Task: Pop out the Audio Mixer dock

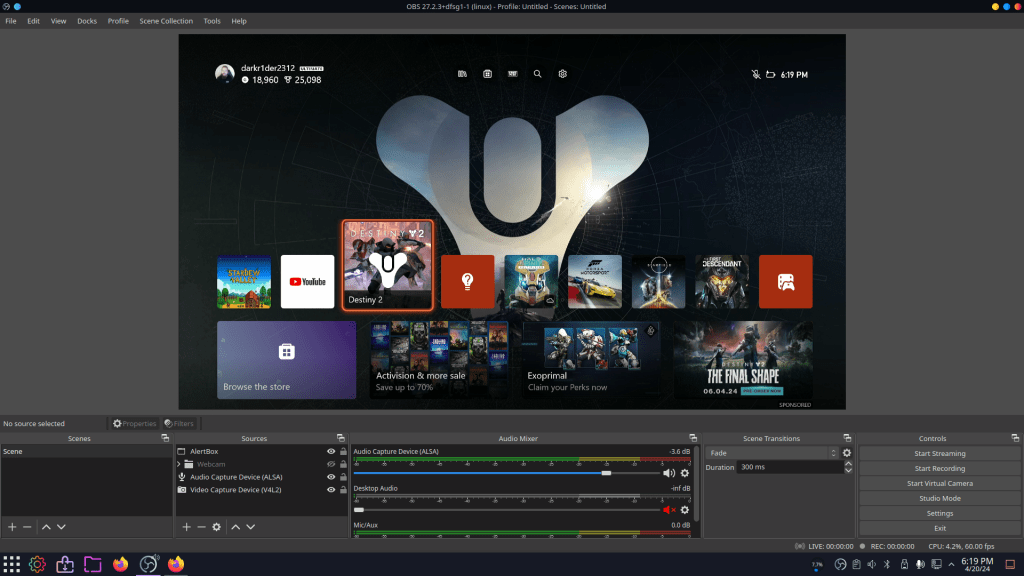Action: [693, 438]
